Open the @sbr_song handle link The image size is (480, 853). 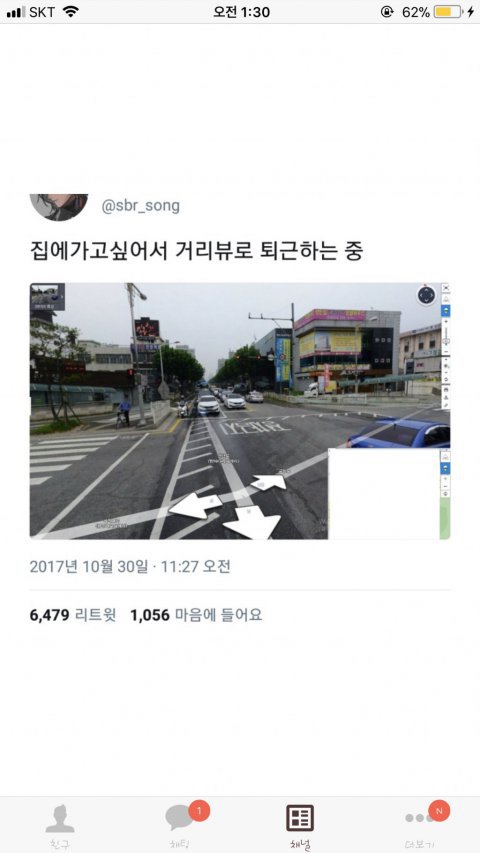pyautogui.click(x=140, y=207)
